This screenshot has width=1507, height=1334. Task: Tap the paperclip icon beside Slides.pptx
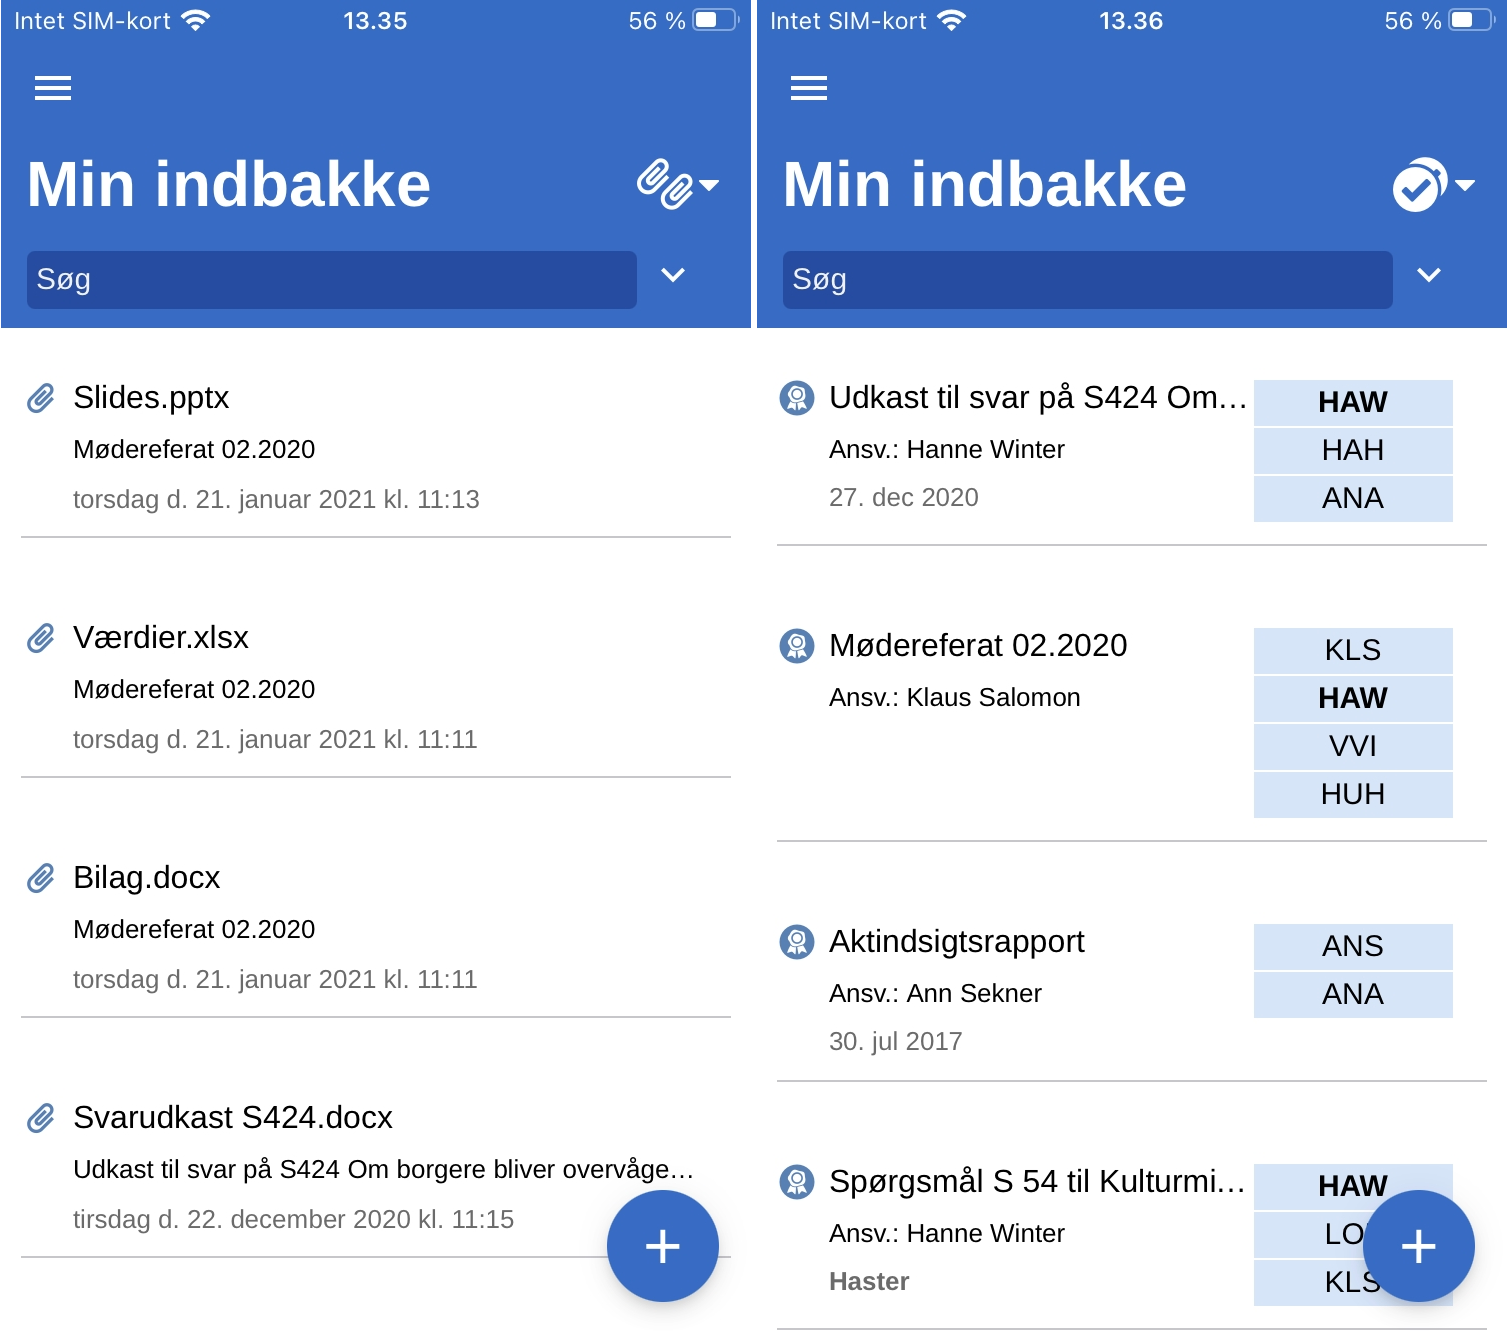point(41,398)
